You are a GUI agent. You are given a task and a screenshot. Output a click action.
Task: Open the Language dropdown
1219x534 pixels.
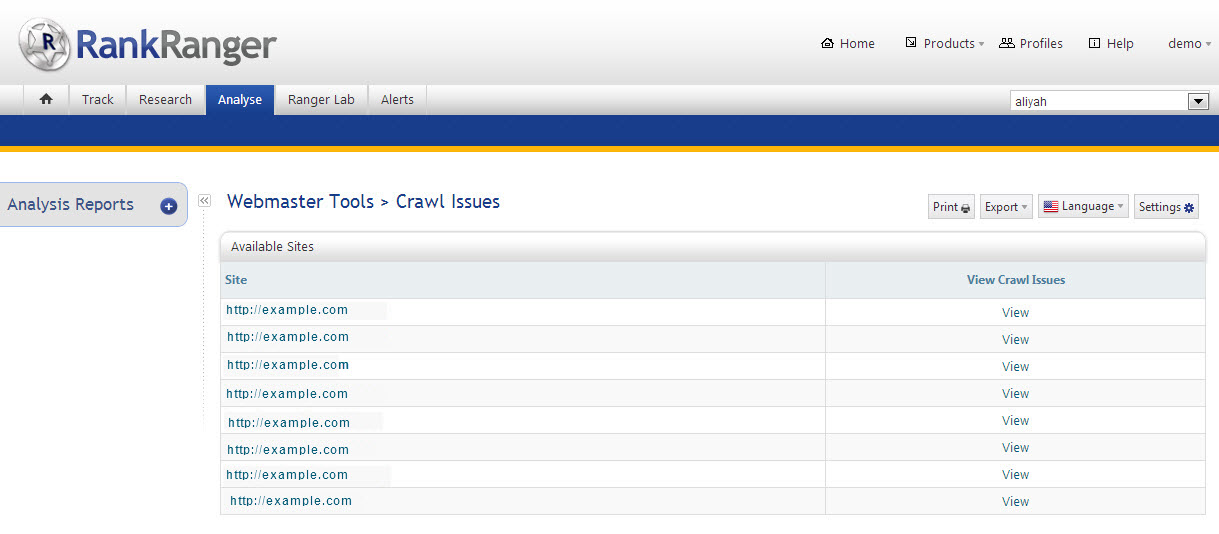[x=1083, y=207]
